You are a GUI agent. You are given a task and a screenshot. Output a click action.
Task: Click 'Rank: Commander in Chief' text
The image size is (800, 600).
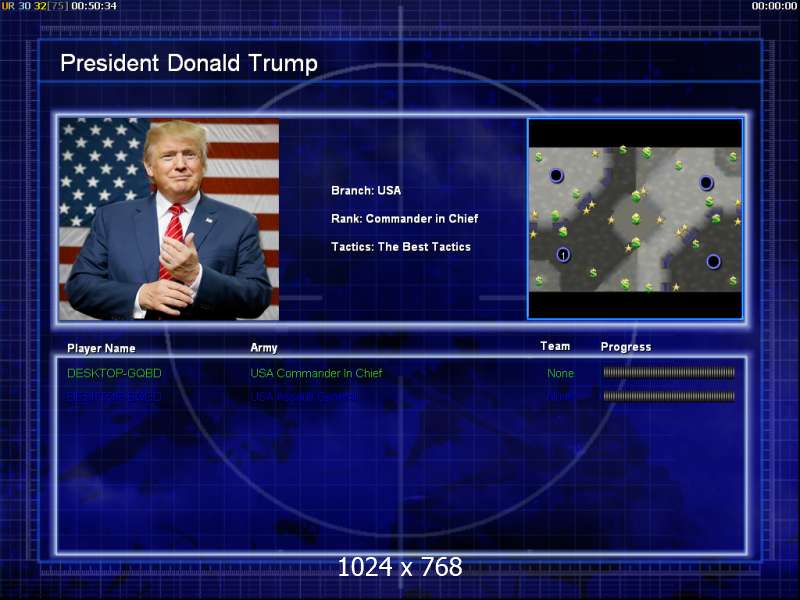coord(405,219)
